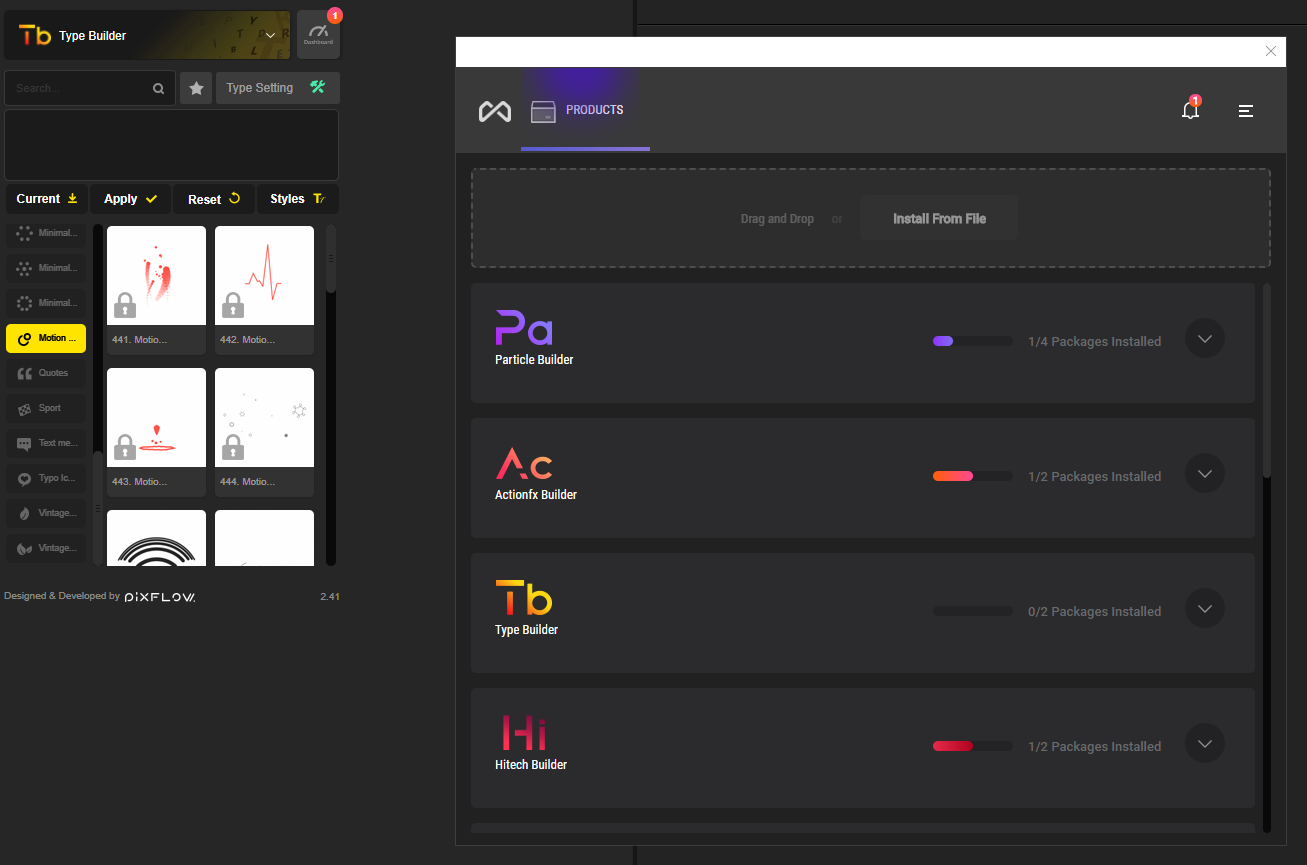
Task: Click Actionfx Builder install progress bar
Action: (x=972, y=476)
